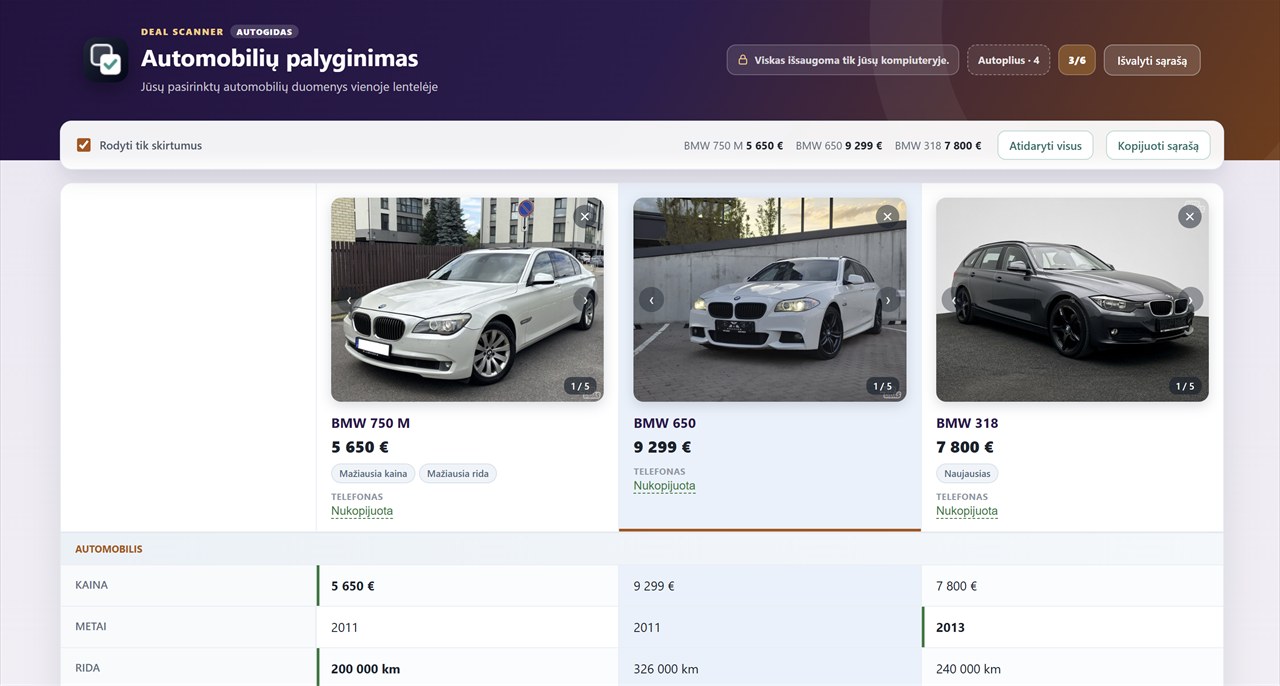
Task: Click the lock icon in the local storage notice
Action: point(743,60)
